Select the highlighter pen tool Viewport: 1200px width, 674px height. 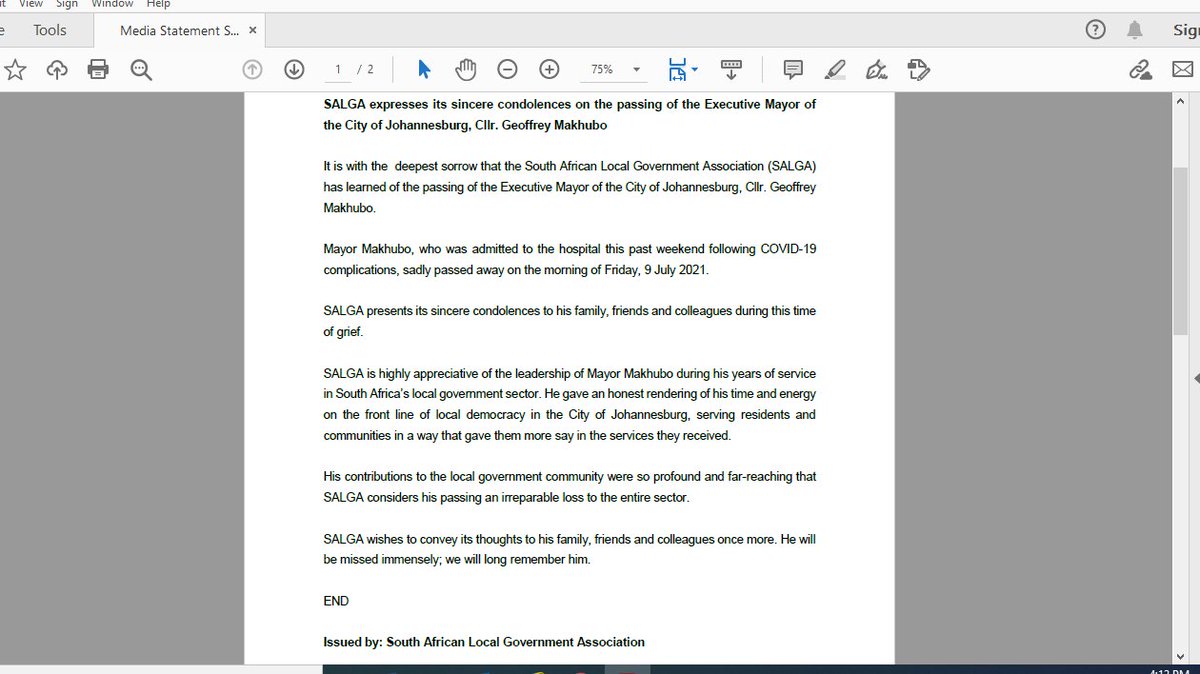tap(834, 69)
